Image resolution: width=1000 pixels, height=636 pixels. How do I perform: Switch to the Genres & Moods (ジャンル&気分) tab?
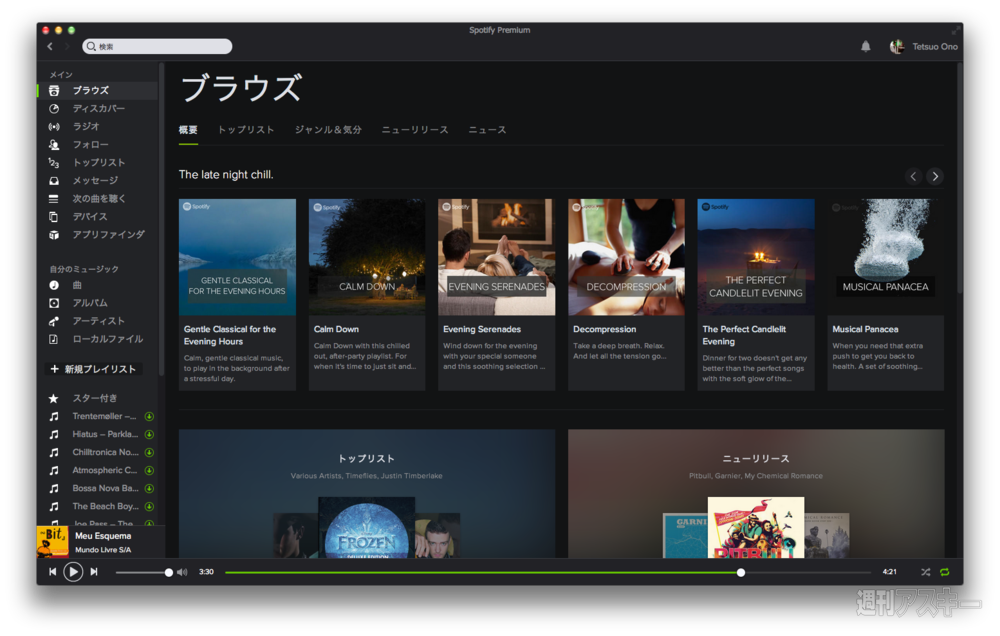click(x=328, y=130)
